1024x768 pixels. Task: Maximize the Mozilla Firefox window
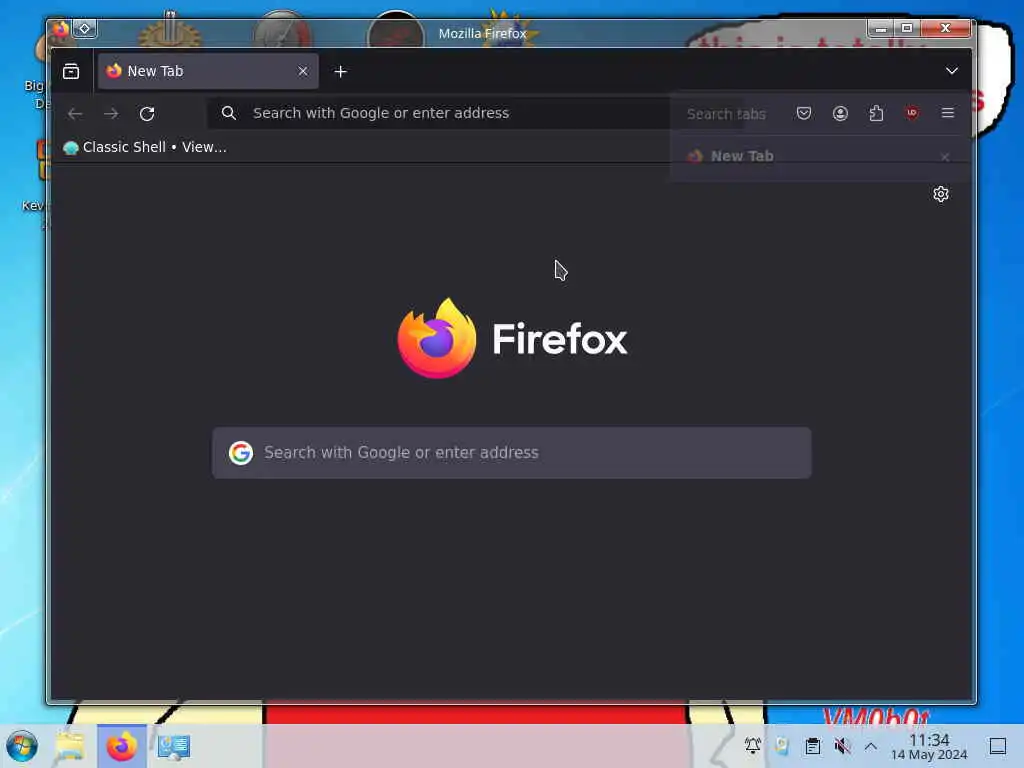907,28
